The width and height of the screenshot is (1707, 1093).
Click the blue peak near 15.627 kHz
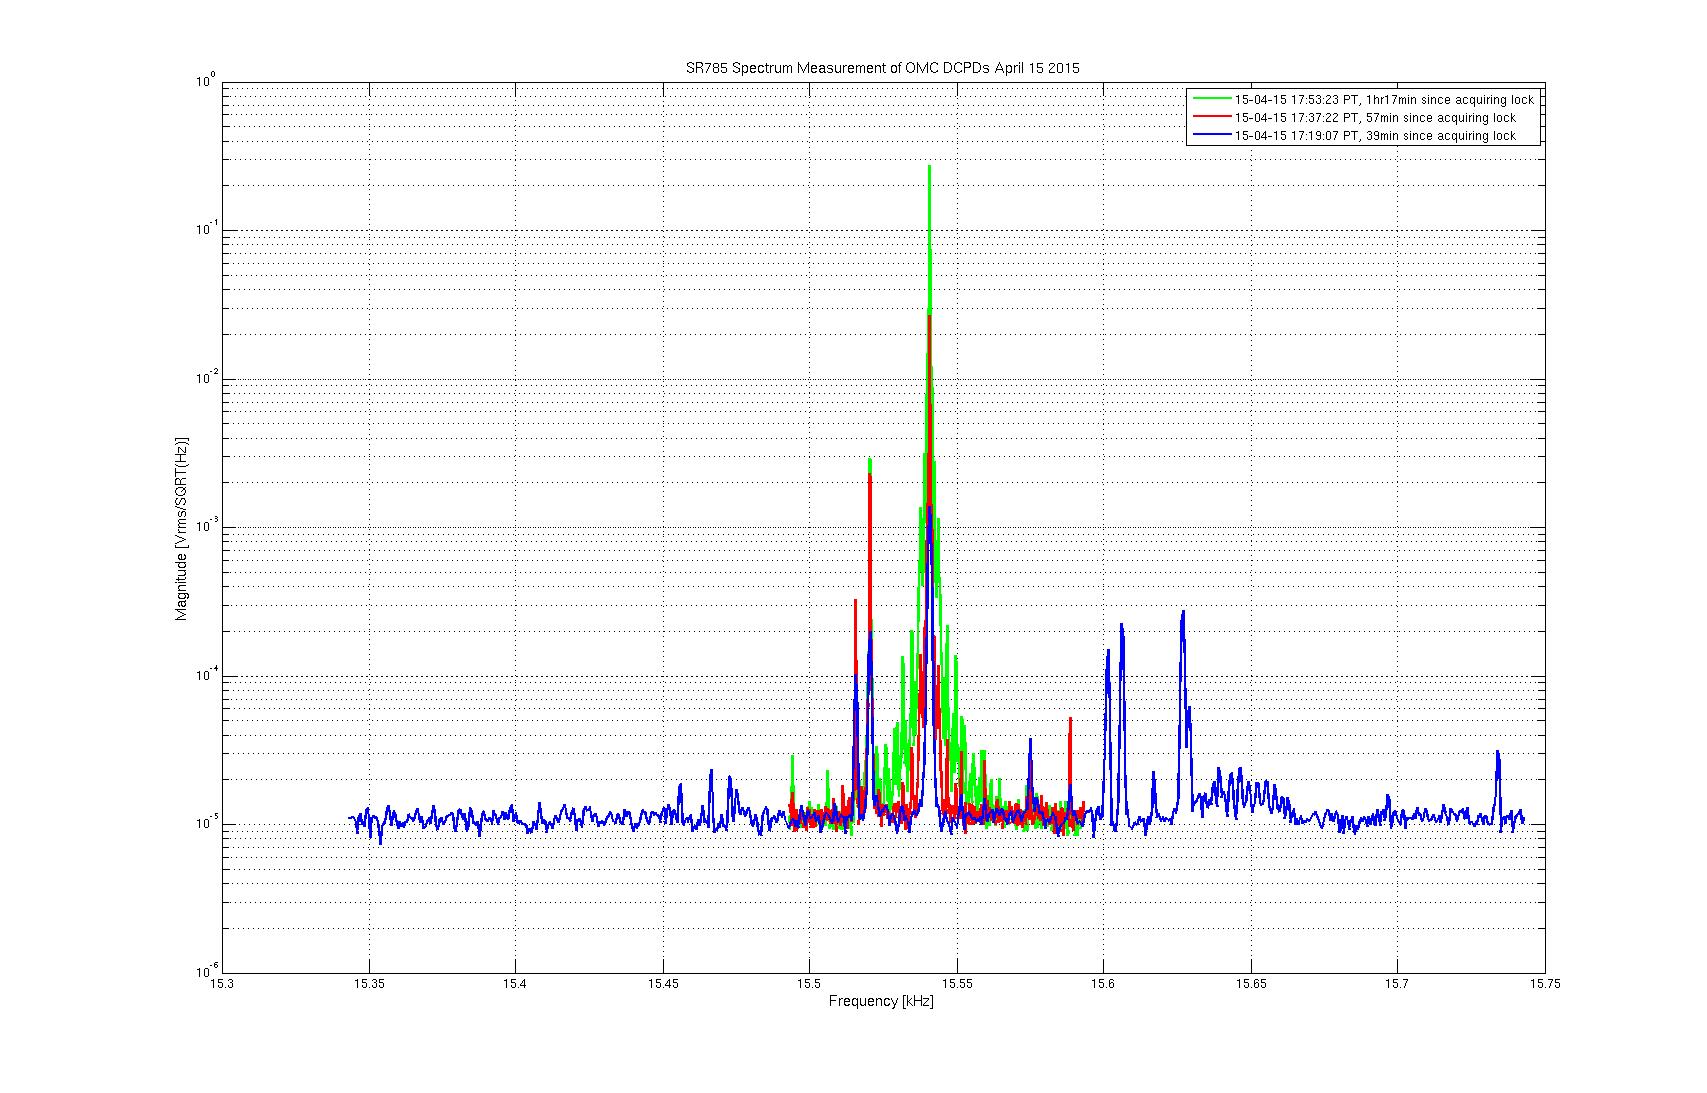point(1183,613)
